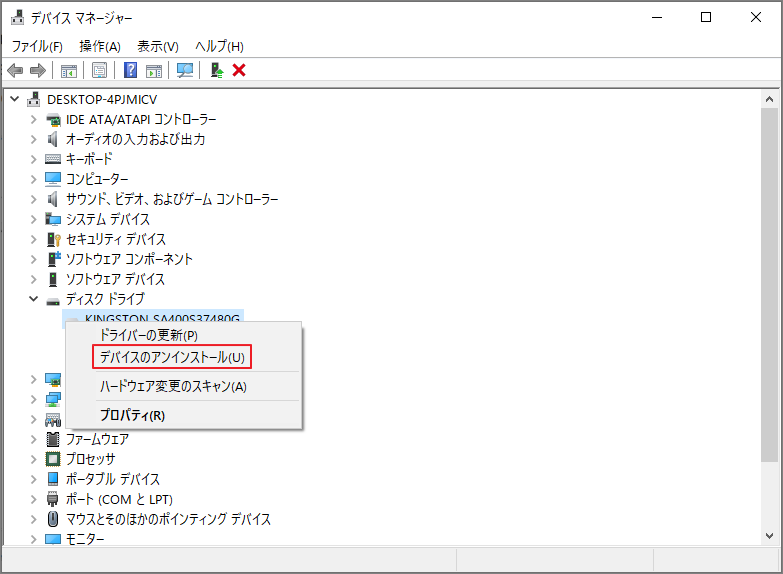
Task: Open the 表示(V) menu
Action: point(158,46)
